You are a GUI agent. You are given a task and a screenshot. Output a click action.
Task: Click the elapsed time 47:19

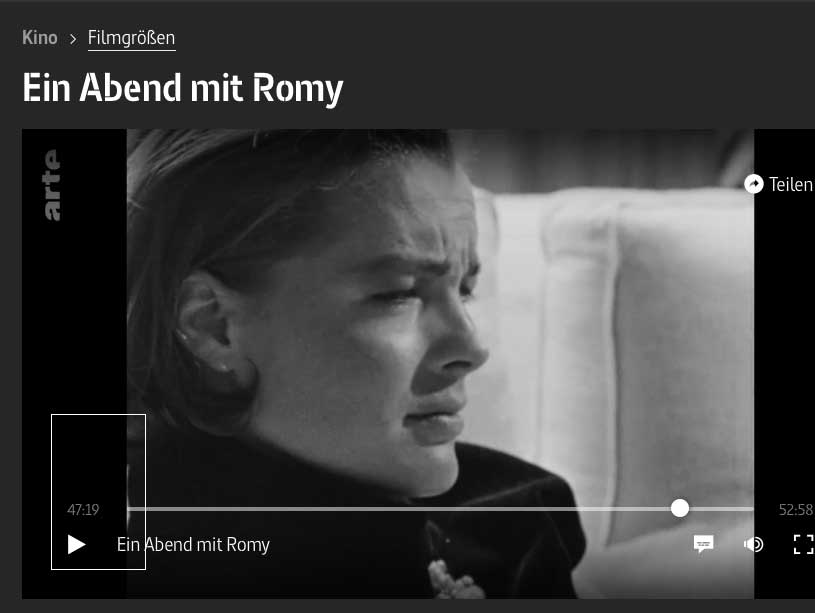point(83,510)
